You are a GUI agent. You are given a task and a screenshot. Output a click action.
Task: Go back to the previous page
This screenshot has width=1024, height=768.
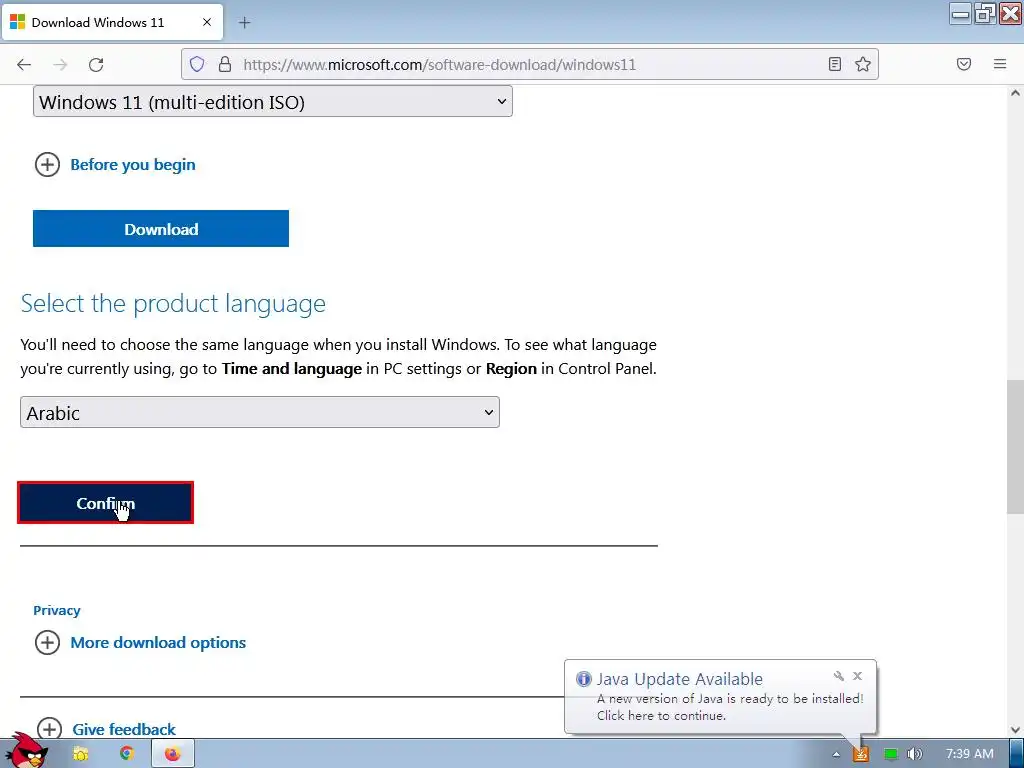tap(24, 64)
